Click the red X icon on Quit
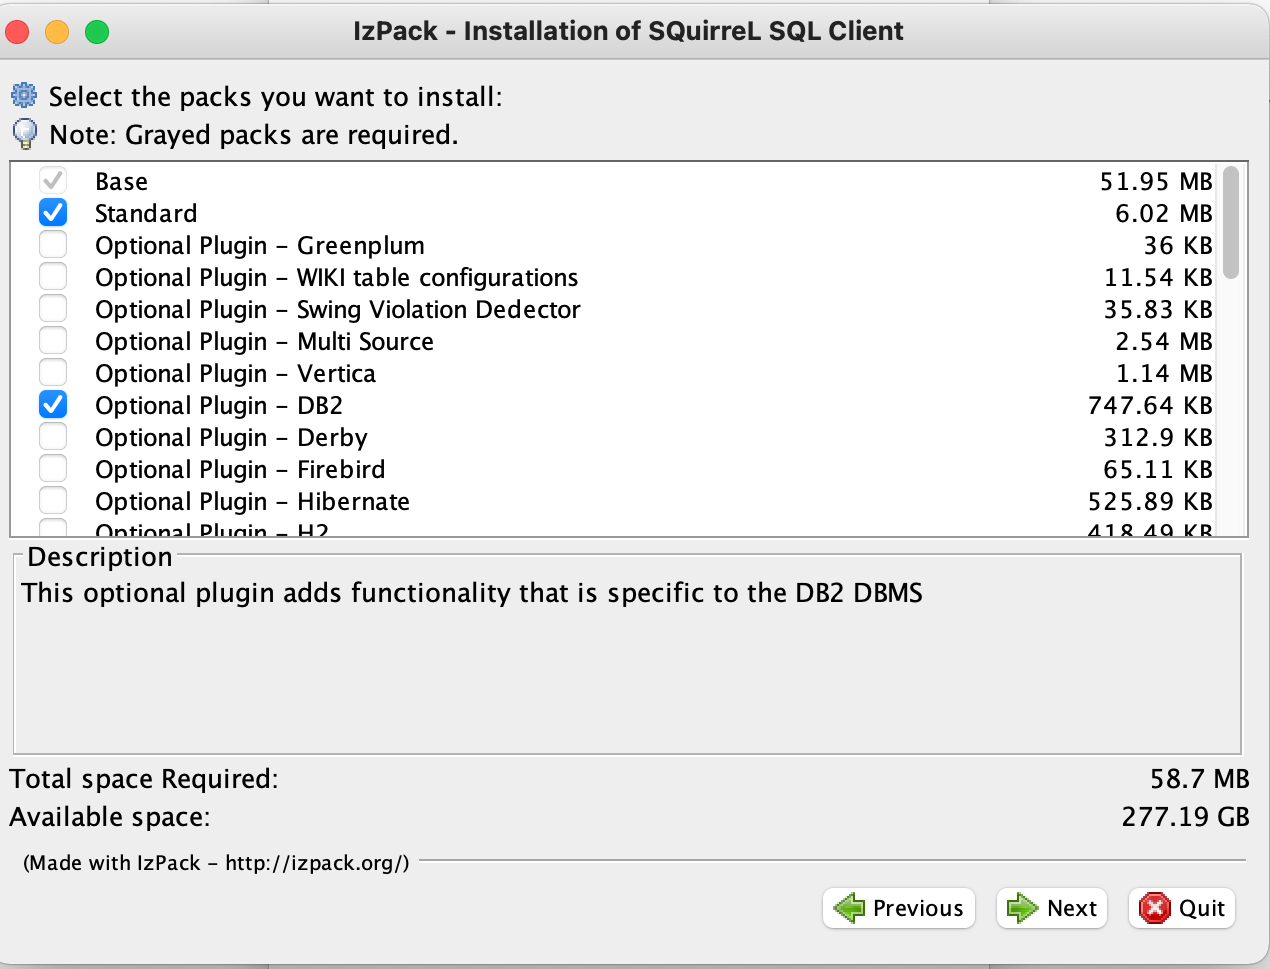 click(x=1155, y=908)
